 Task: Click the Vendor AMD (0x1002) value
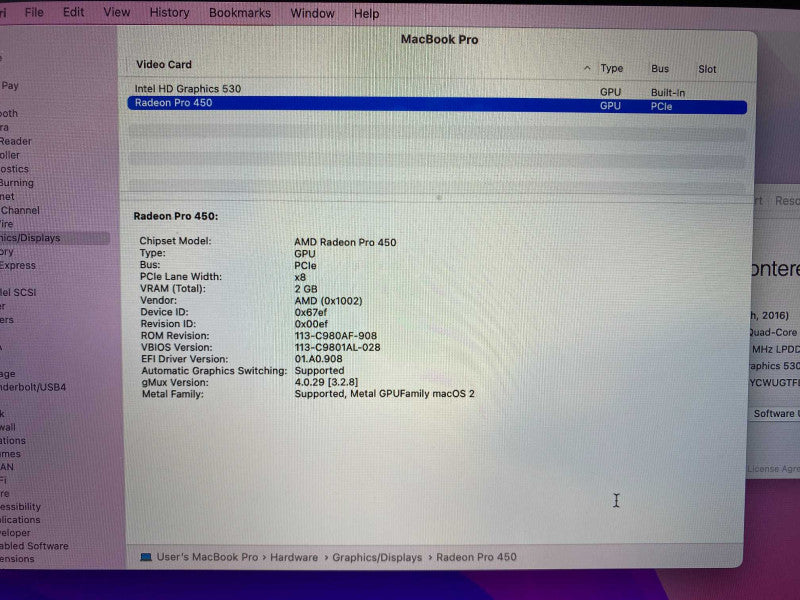coord(328,301)
